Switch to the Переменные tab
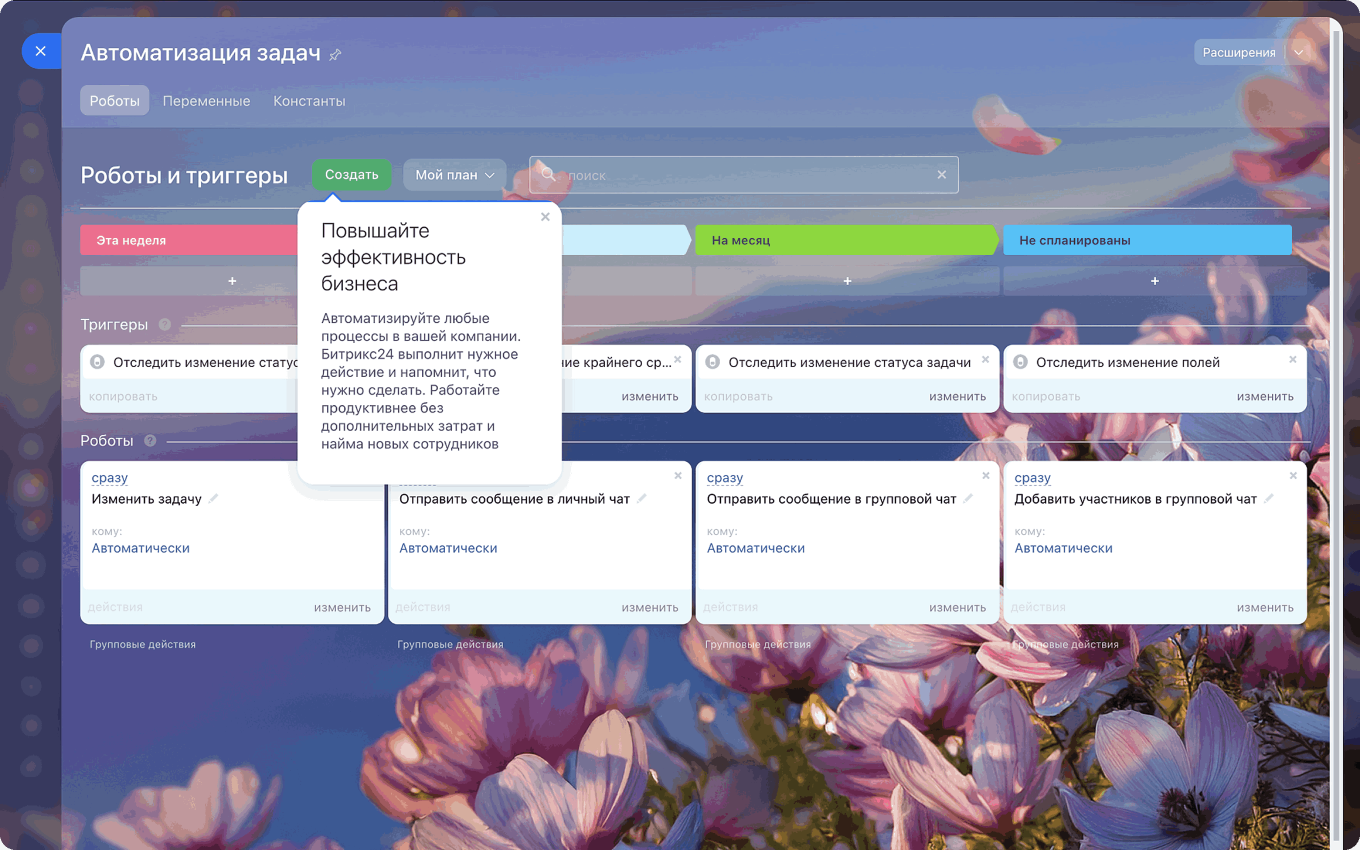Screen dimensions: 1360x850 pos(206,101)
